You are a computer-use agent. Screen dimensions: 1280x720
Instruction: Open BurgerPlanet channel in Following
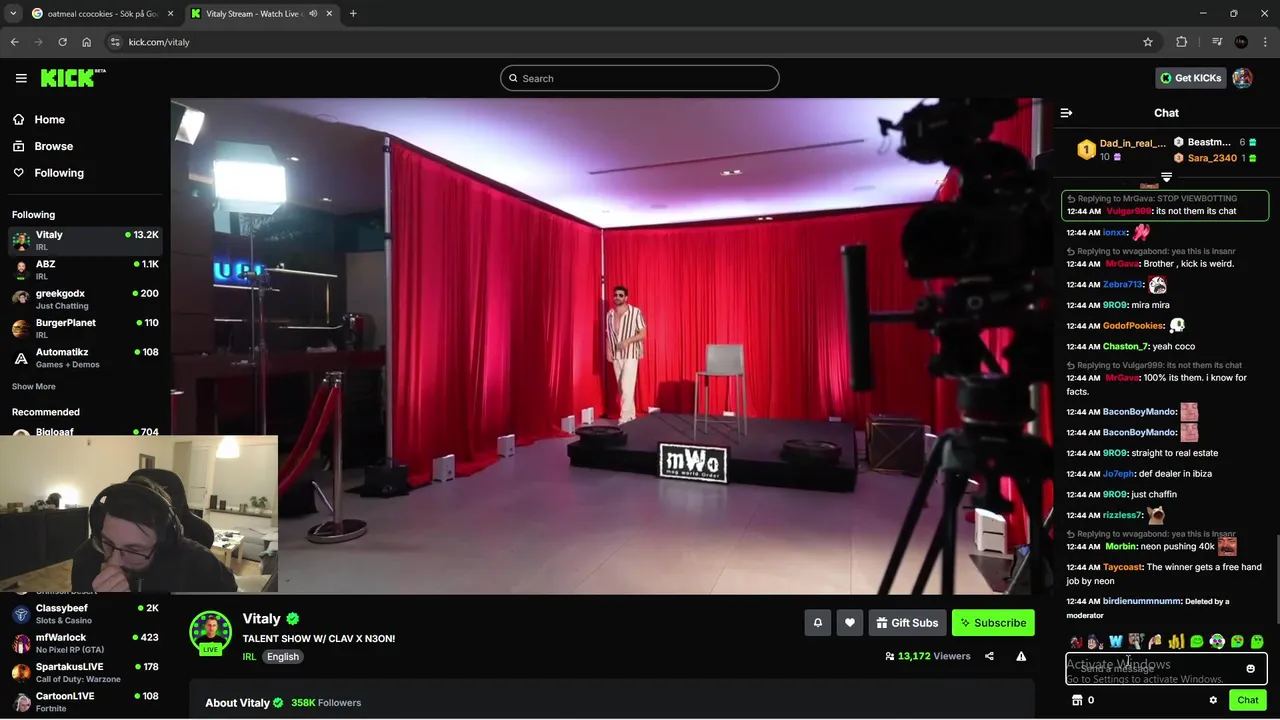[x=85, y=328]
